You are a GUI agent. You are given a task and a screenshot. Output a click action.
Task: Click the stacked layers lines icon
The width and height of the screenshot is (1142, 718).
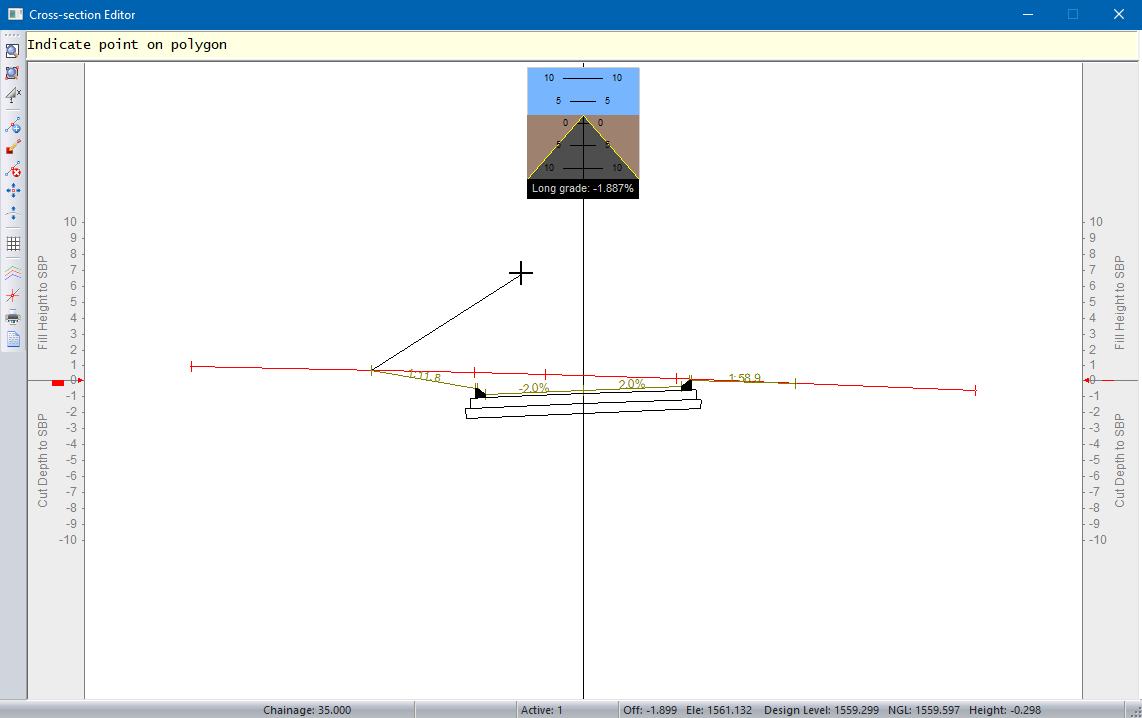13,271
